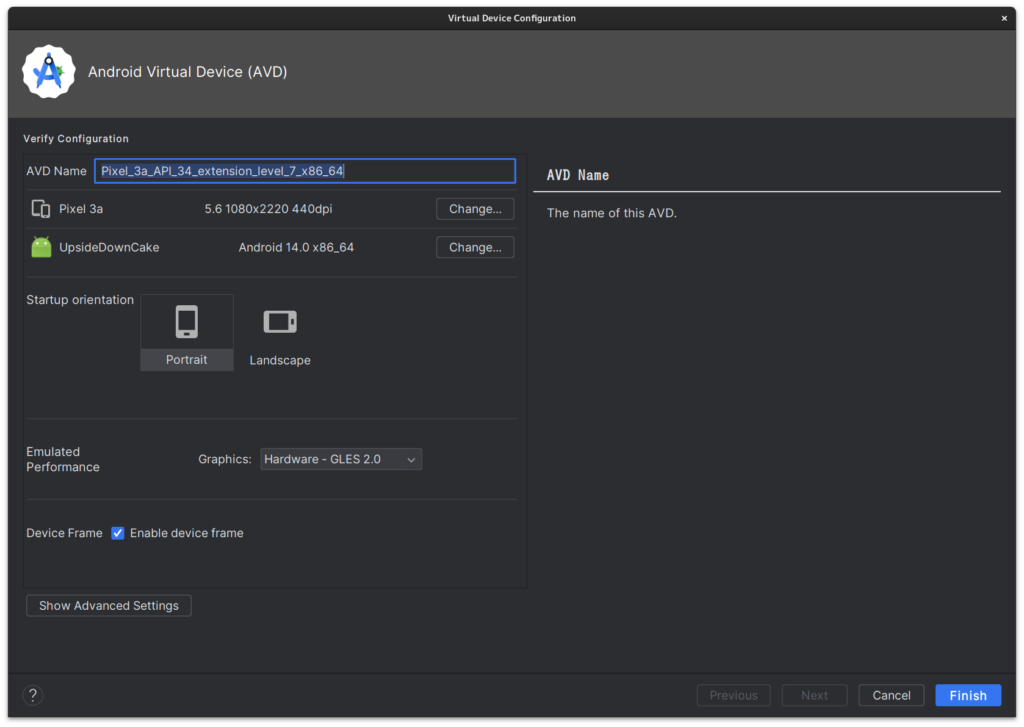
Task: Open the Graphics dropdown
Action: coord(341,459)
